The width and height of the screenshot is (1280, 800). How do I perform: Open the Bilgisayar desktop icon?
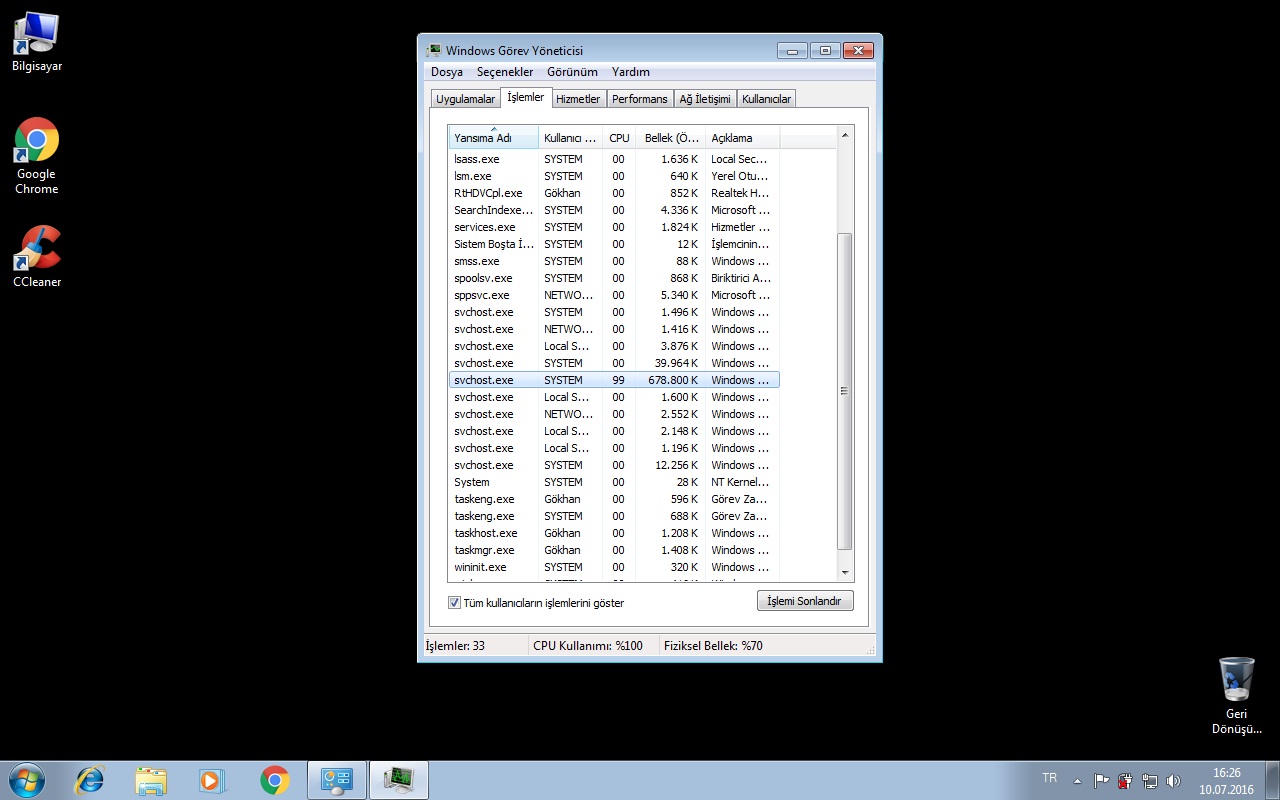[37, 42]
